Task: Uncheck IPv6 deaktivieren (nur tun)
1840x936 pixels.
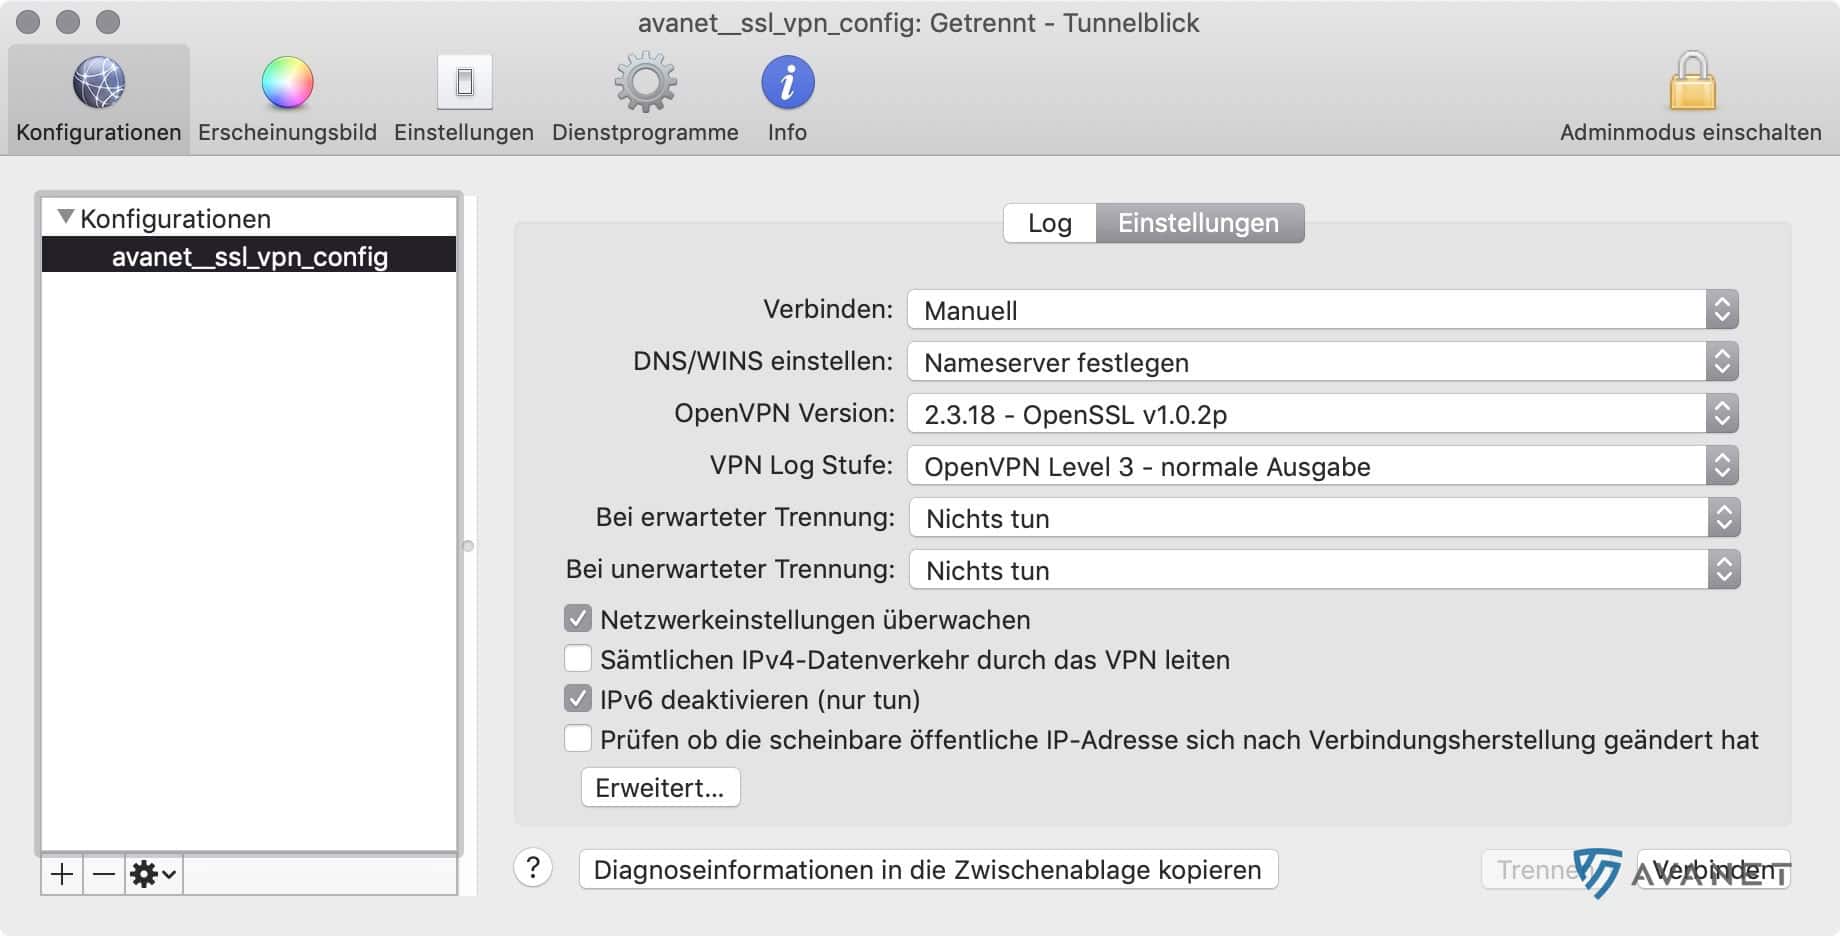Action: tap(578, 699)
